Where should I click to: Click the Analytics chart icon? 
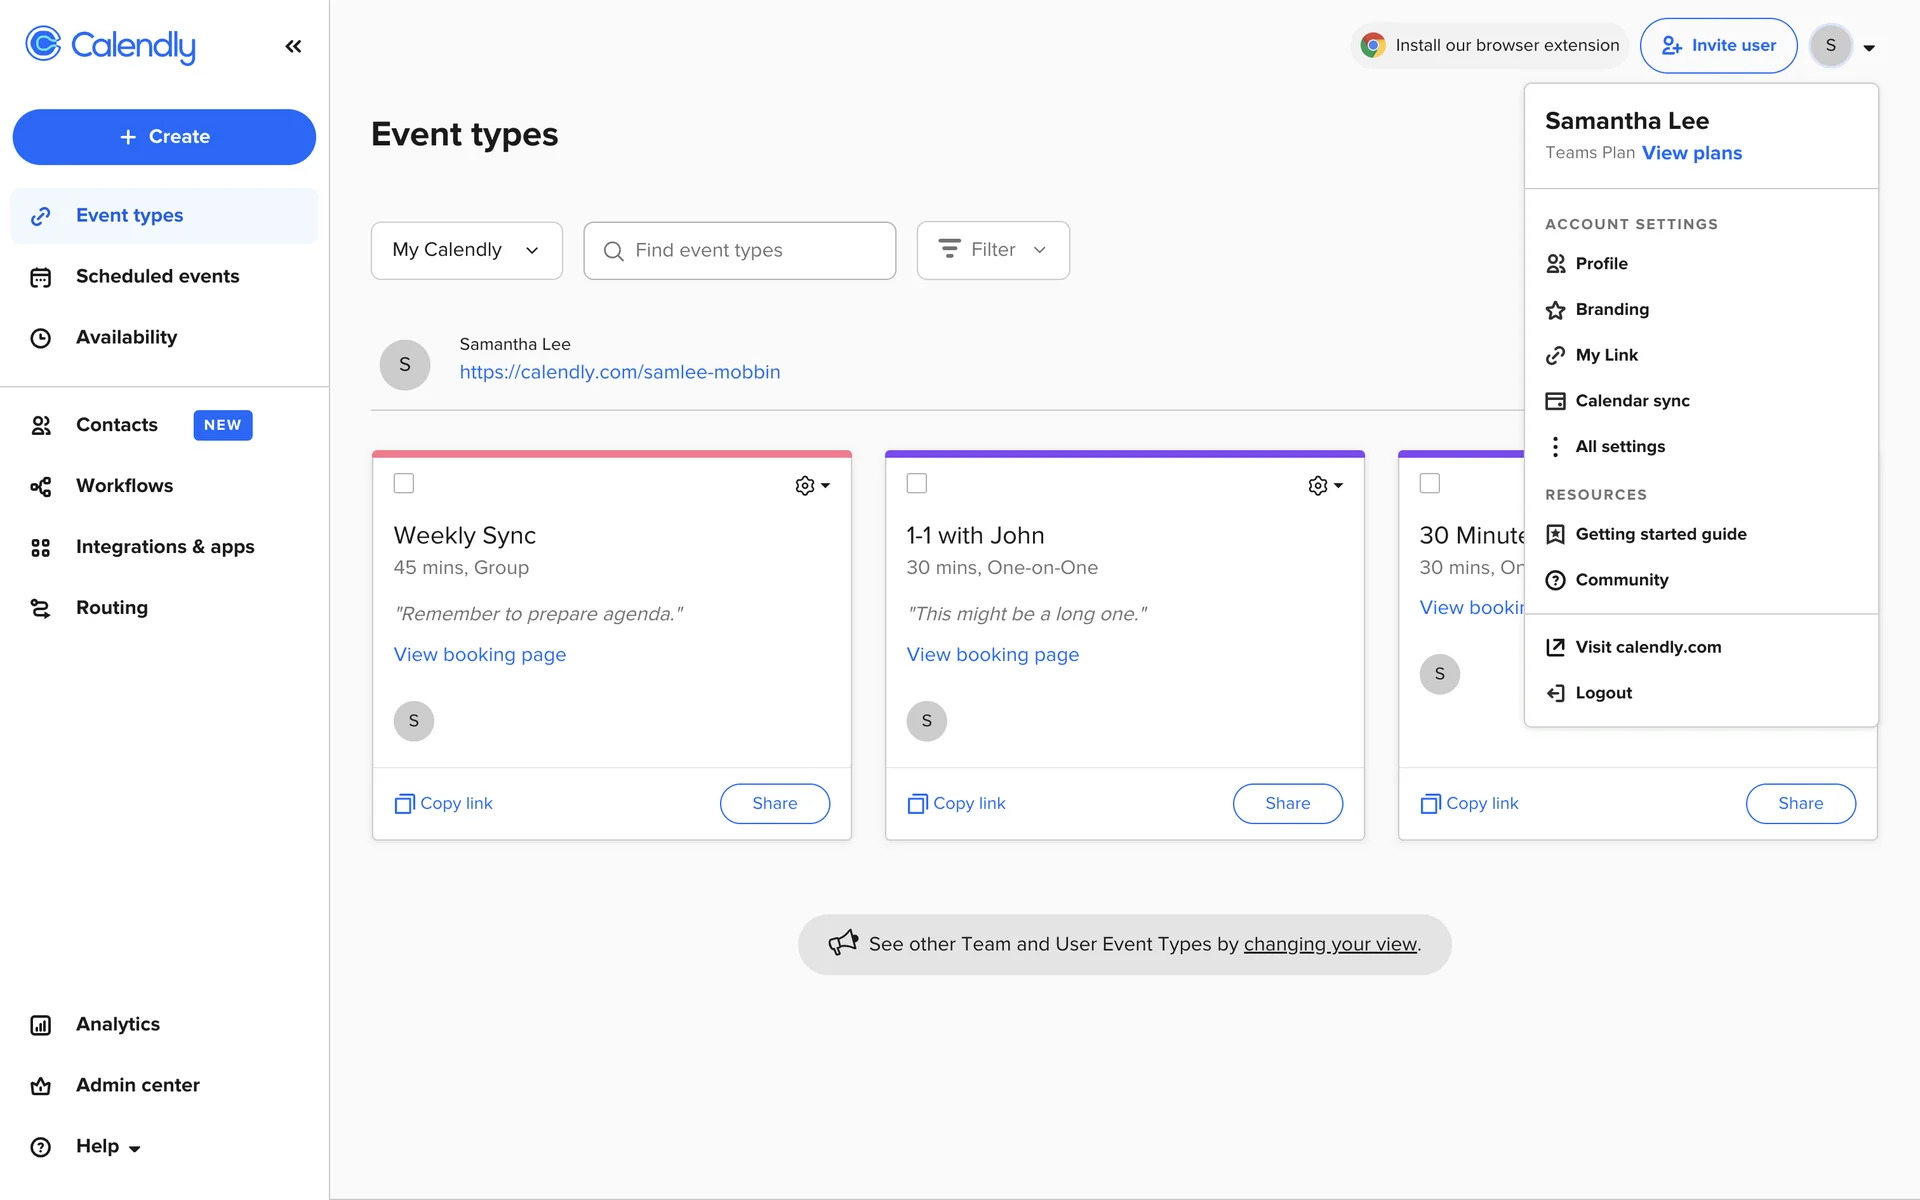pos(41,1025)
